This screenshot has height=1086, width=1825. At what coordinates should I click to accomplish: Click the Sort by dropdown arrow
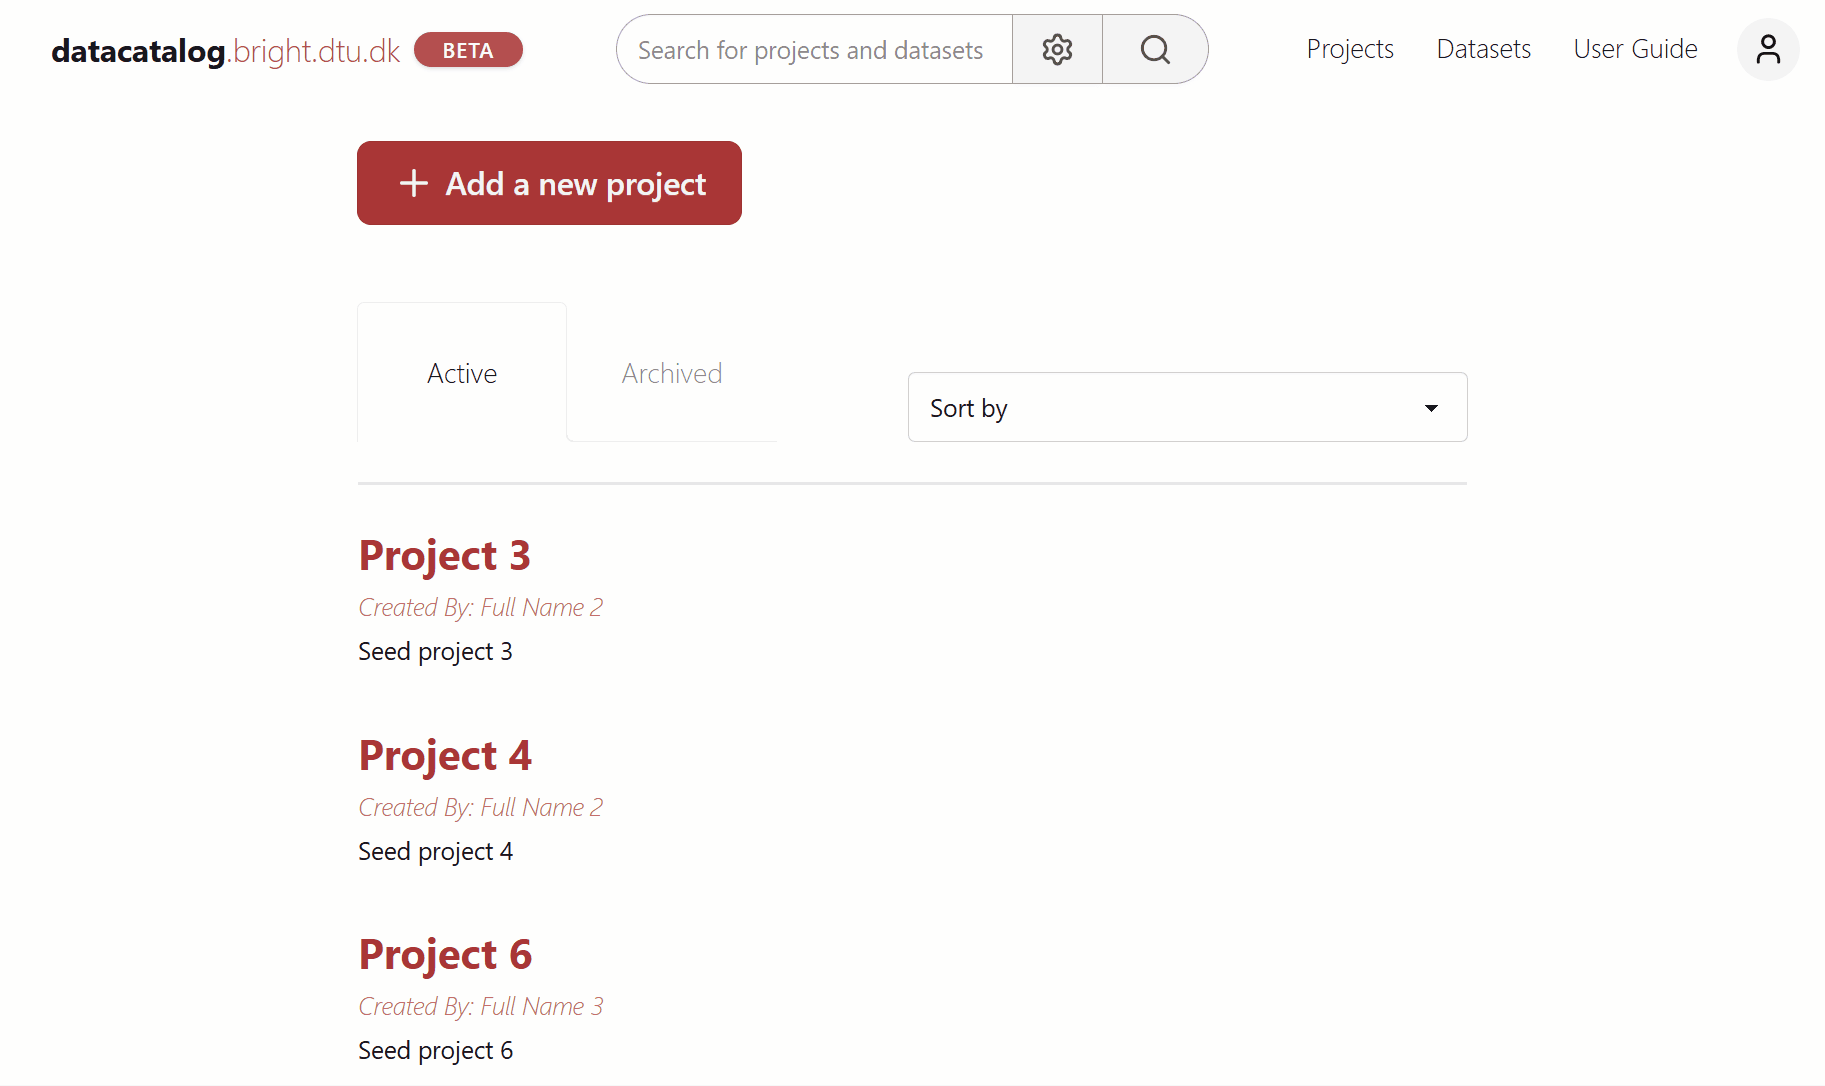[1431, 408]
